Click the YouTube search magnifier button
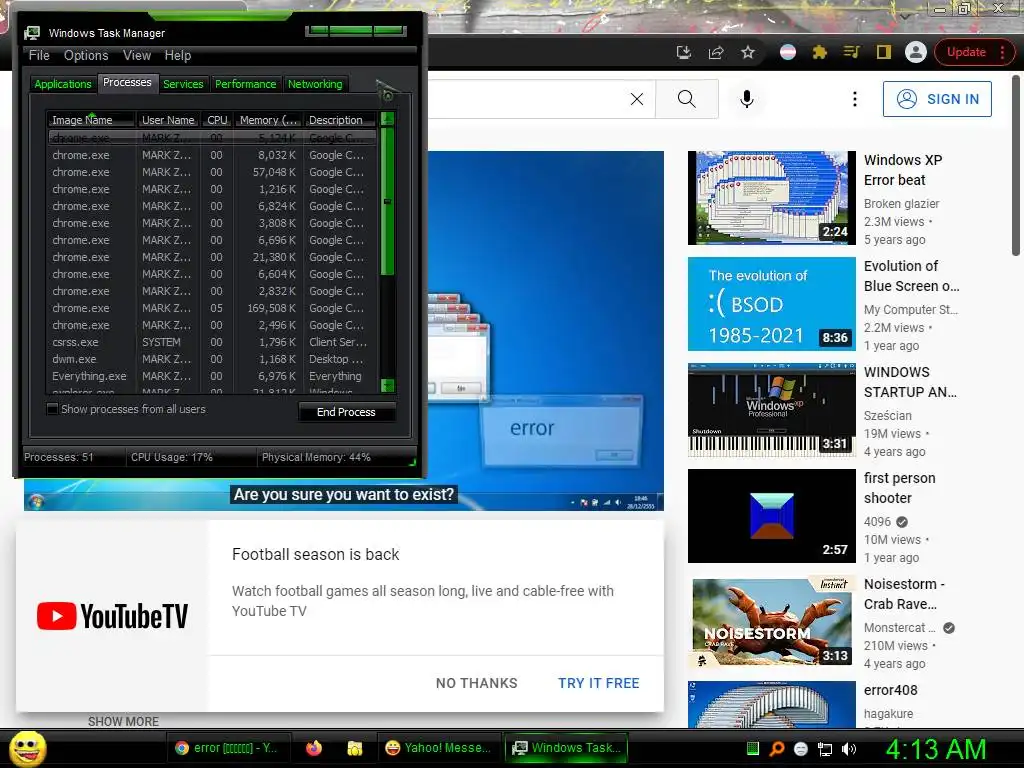Screen dimensions: 1024x768 (686, 99)
